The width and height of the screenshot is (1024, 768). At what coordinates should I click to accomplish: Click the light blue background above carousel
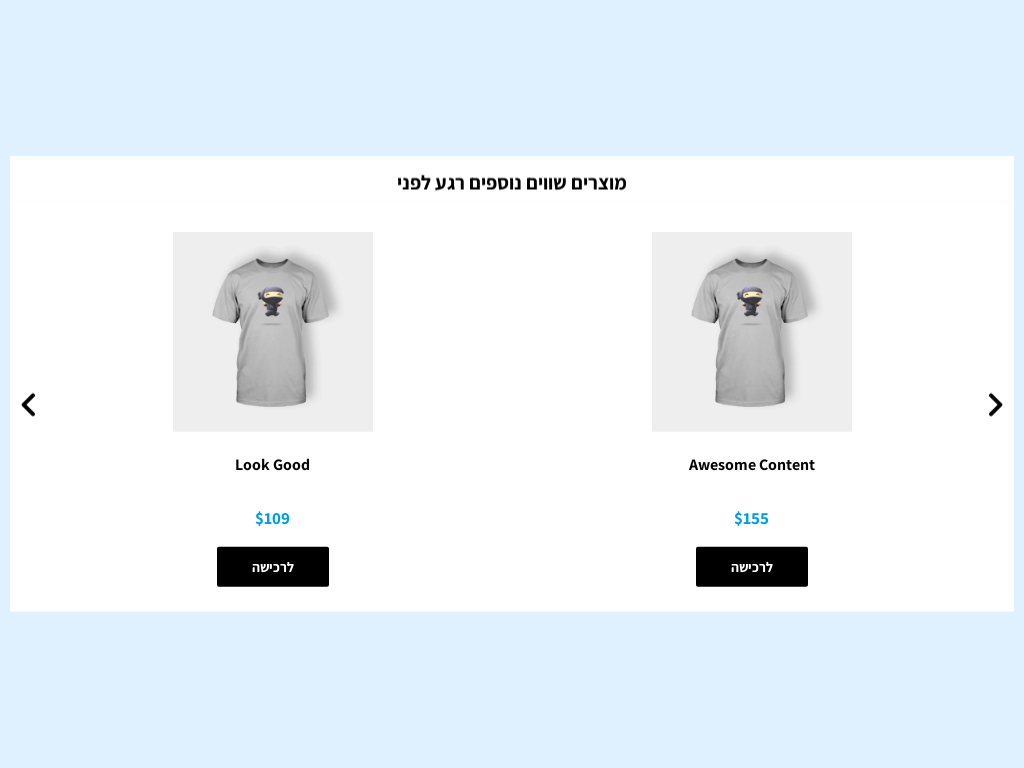tap(512, 77)
